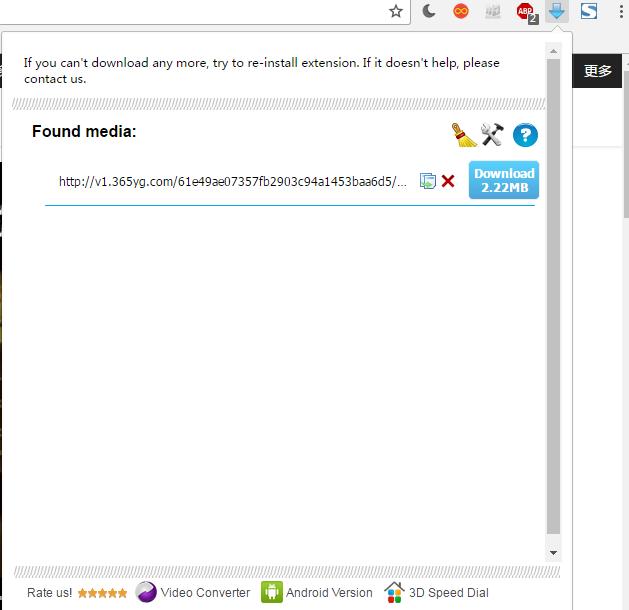
Task: Open the 更多 menu on page
Action: pos(597,71)
